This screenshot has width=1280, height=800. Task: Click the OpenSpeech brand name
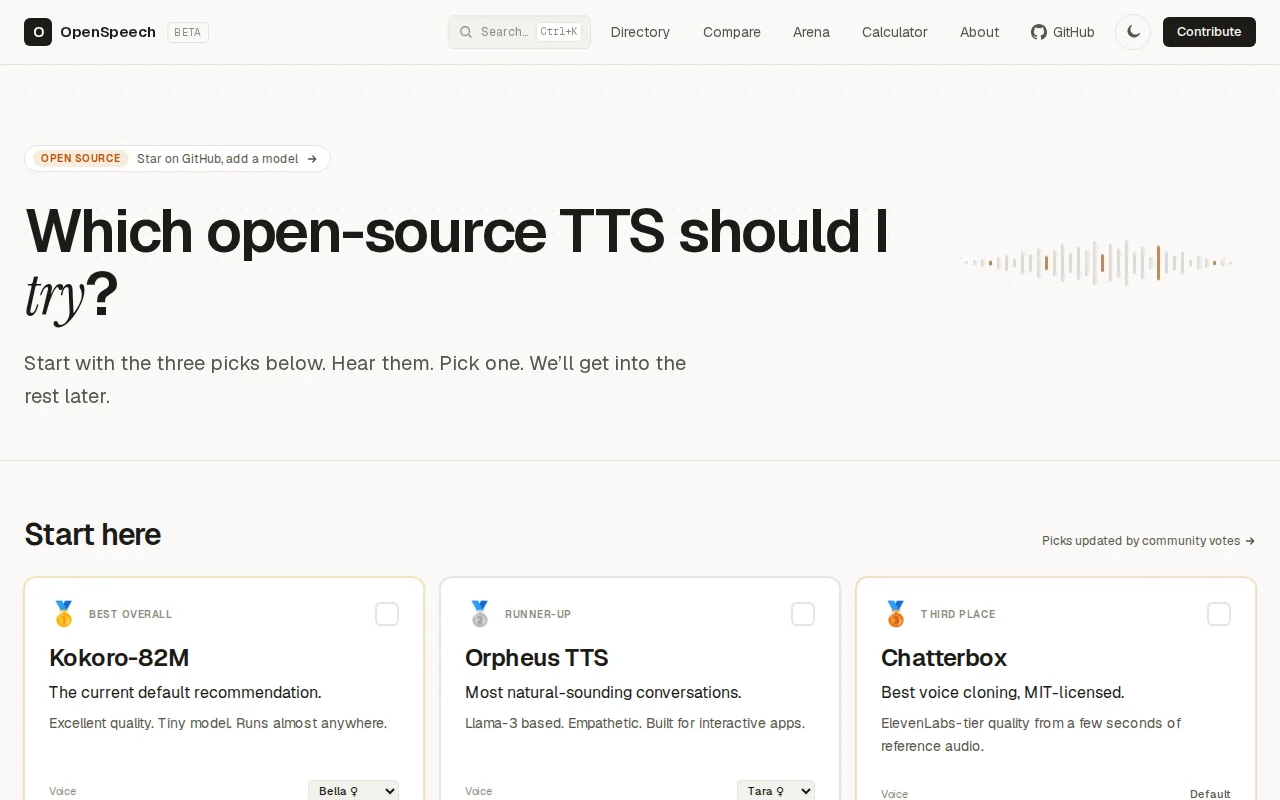coord(108,32)
